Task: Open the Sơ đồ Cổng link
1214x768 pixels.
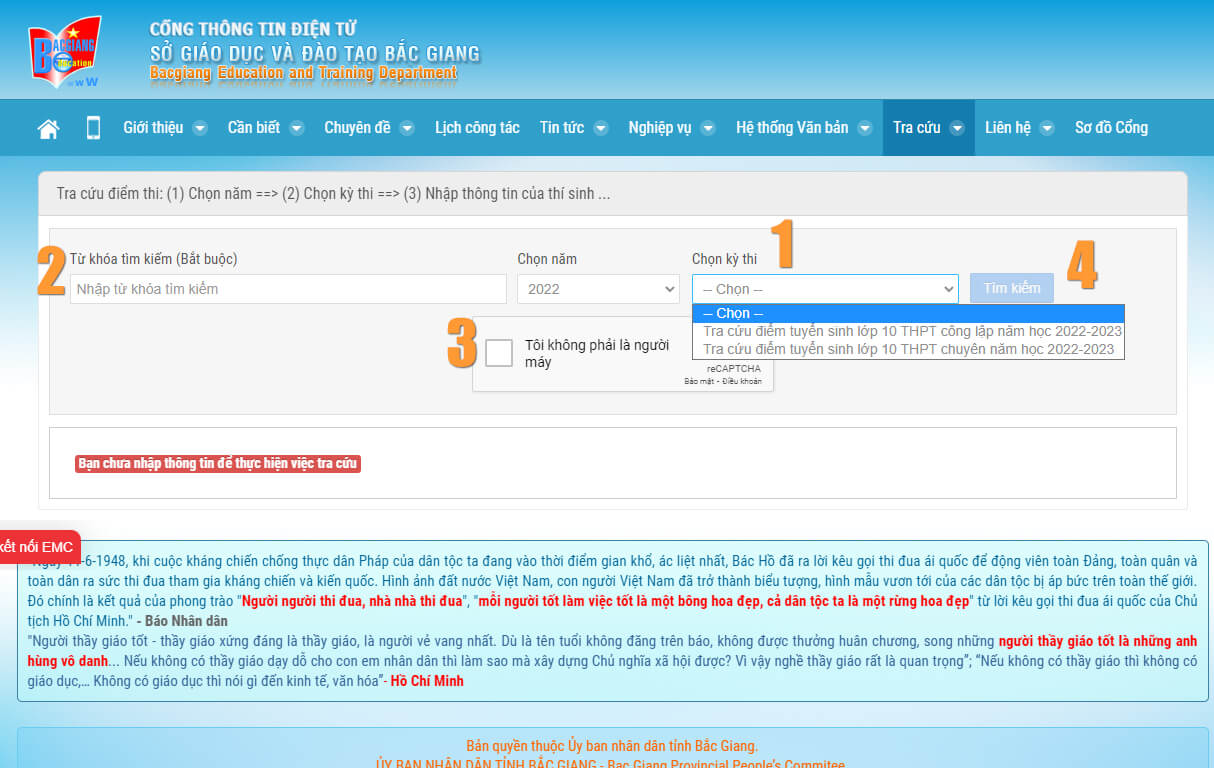Action: [x=1111, y=128]
